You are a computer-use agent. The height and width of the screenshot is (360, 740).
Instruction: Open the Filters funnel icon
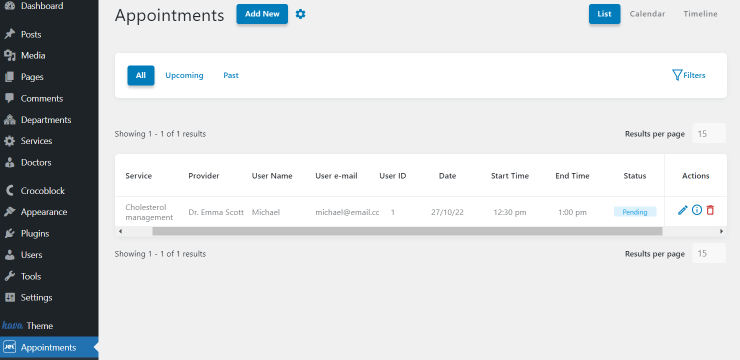click(x=677, y=75)
